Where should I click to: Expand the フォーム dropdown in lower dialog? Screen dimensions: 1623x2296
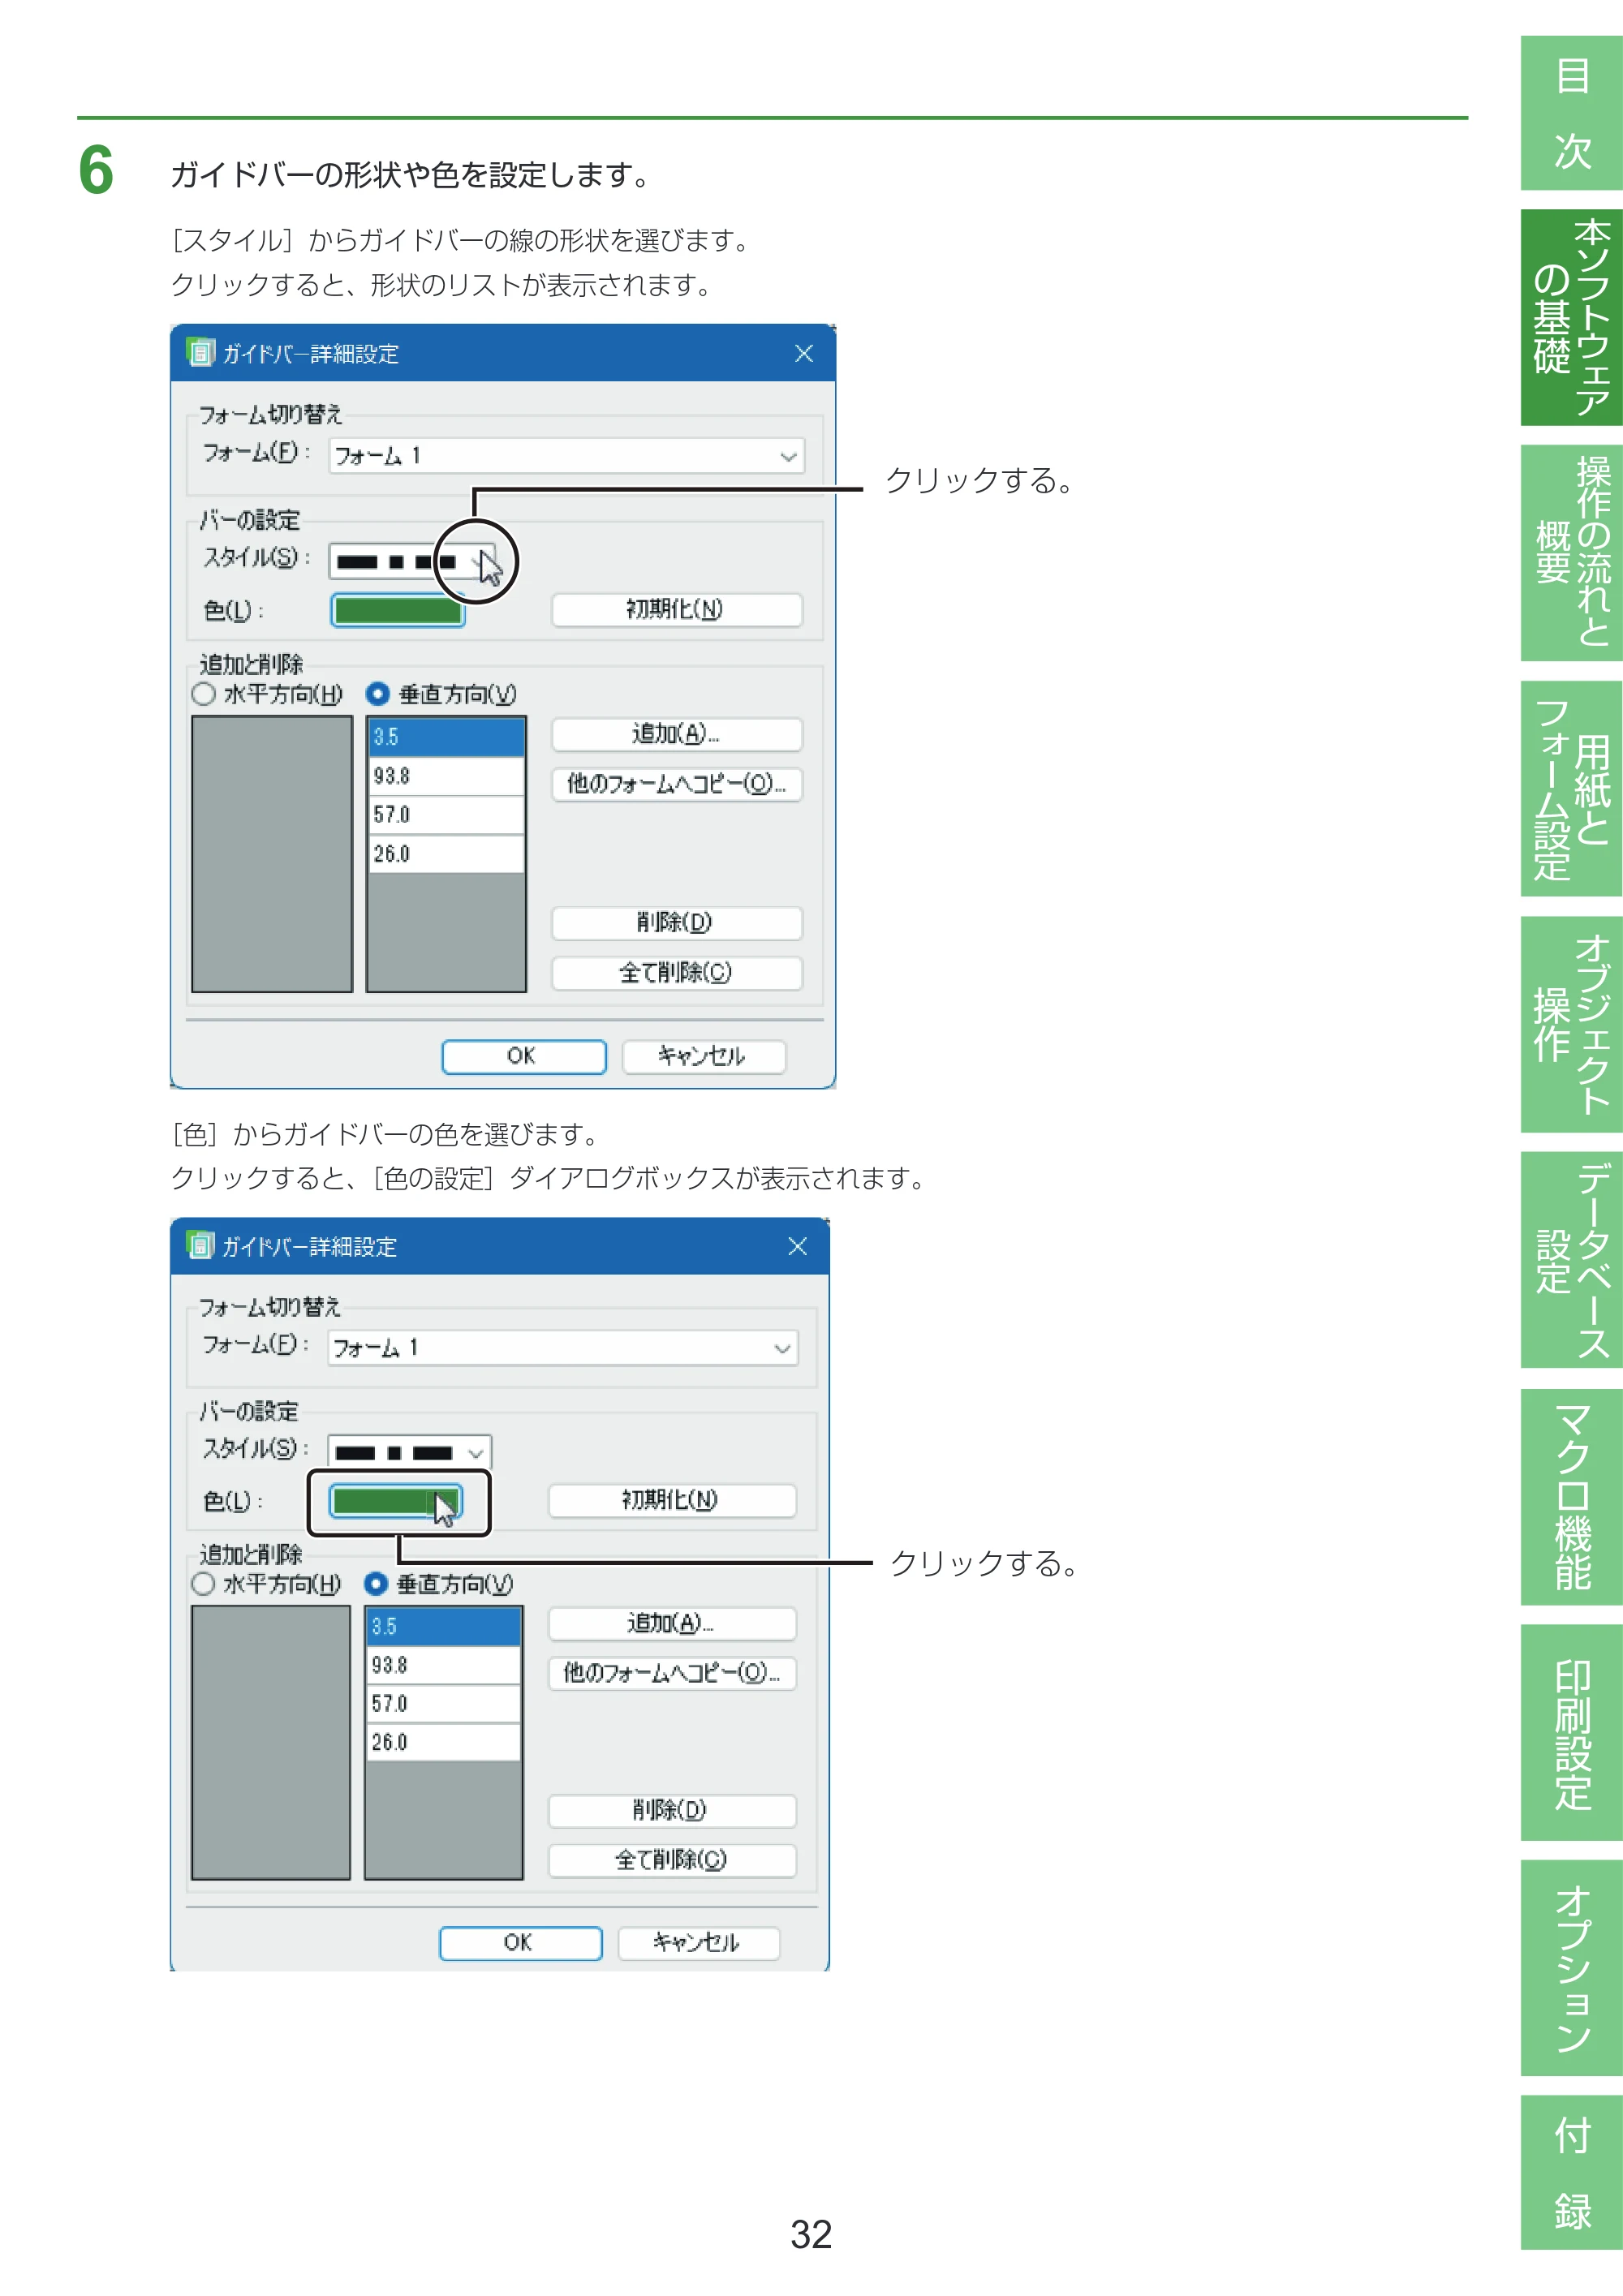click(782, 1348)
